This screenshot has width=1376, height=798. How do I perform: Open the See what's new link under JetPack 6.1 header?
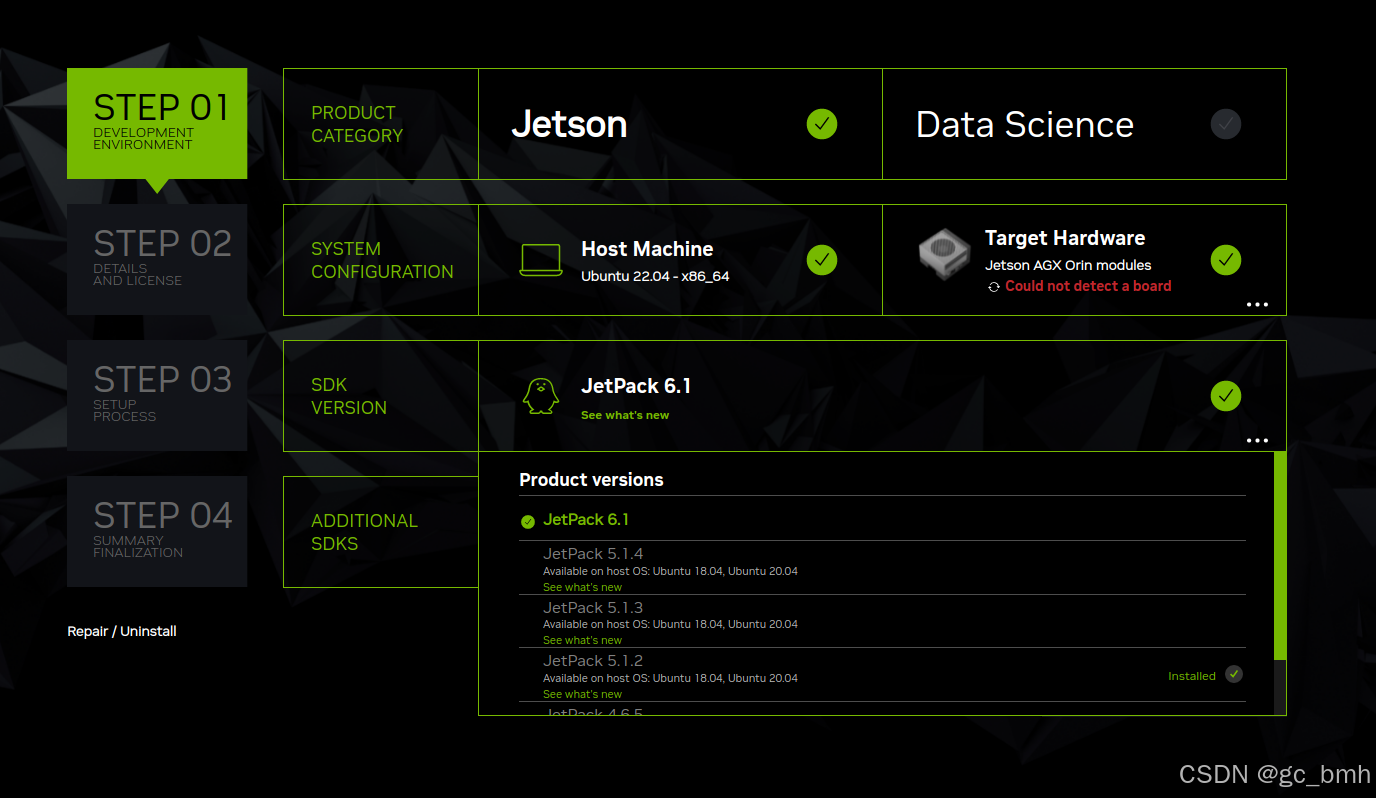pos(625,415)
